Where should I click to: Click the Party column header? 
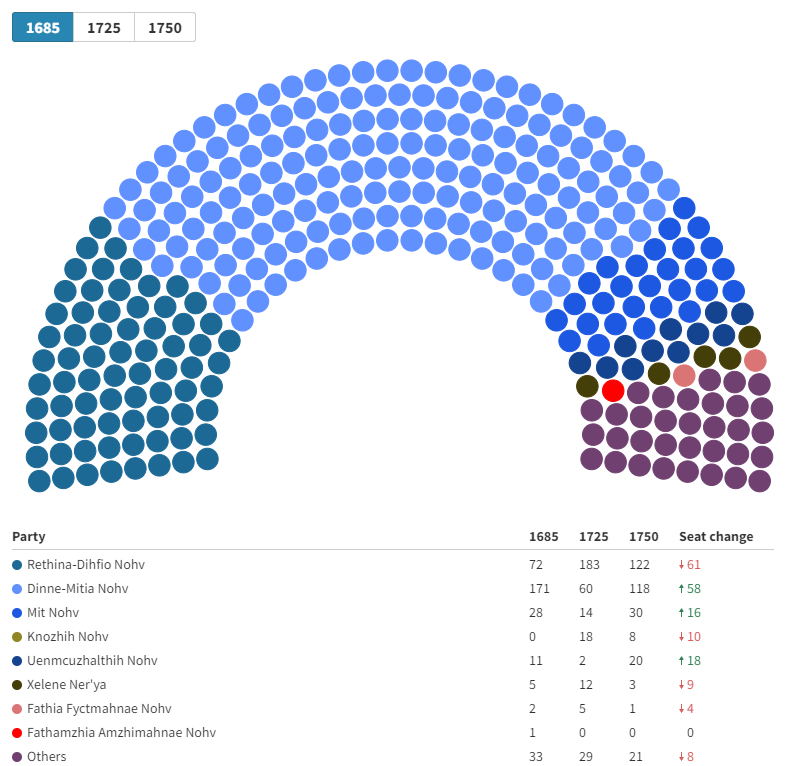pyautogui.click(x=29, y=537)
